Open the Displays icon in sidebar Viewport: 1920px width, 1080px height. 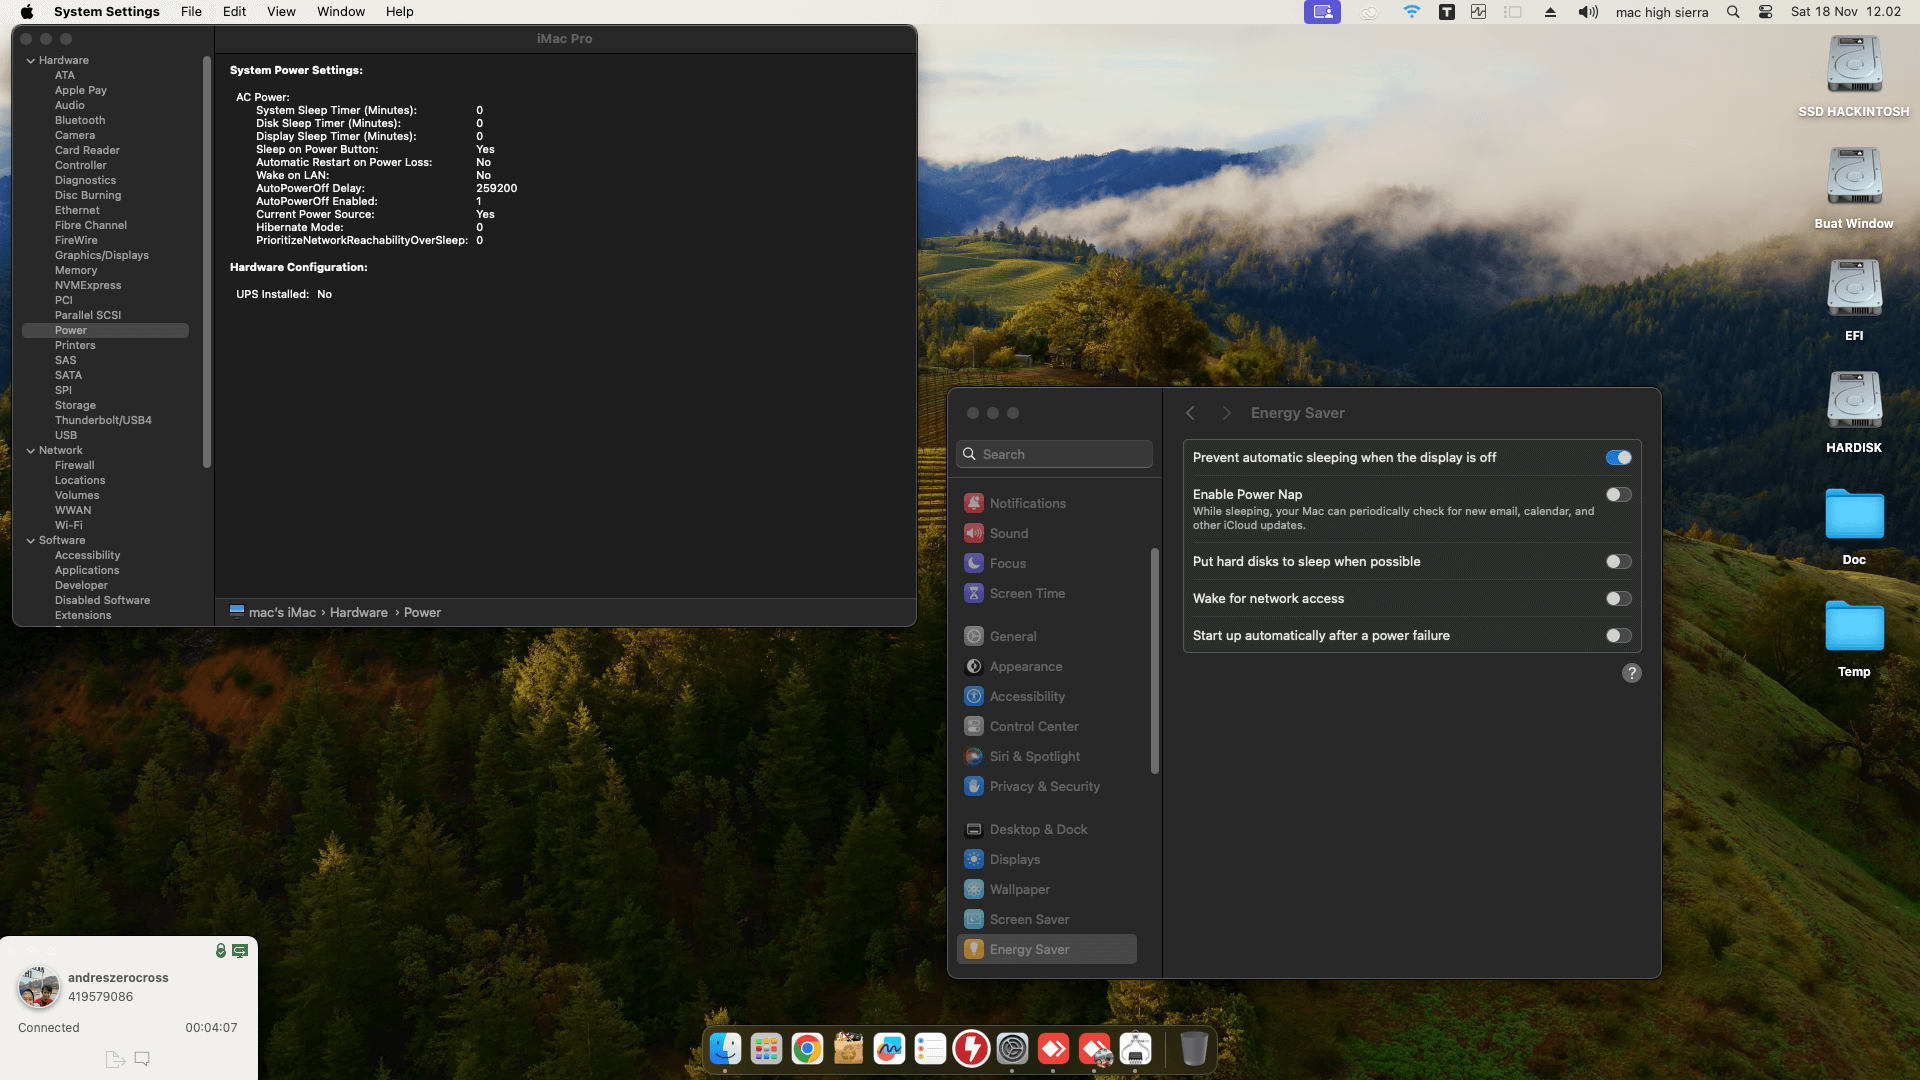pyautogui.click(x=974, y=859)
